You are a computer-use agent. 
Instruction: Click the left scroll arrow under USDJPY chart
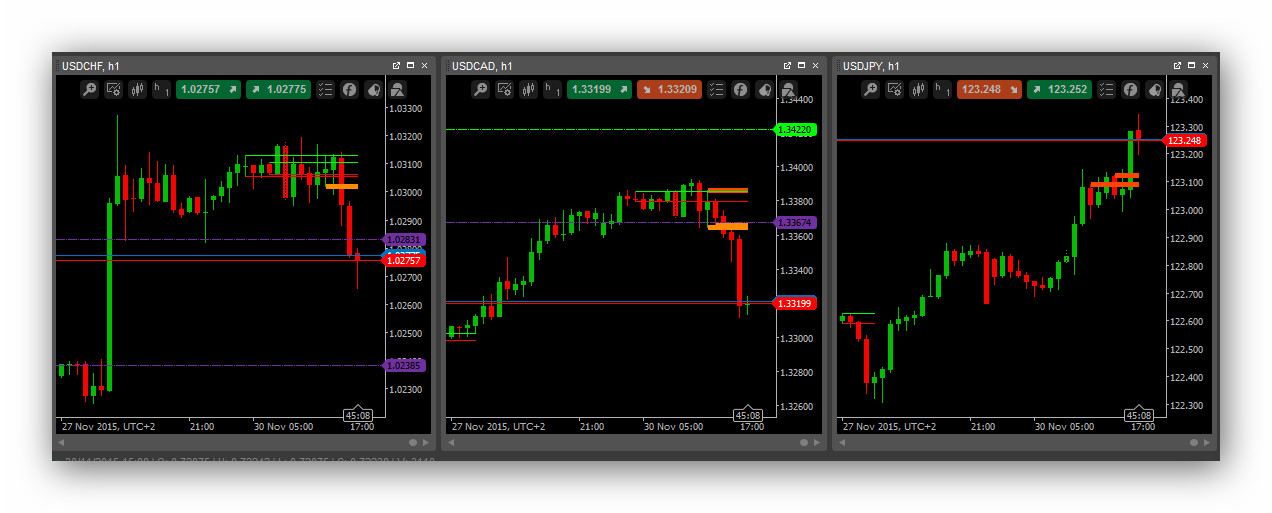click(842, 442)
